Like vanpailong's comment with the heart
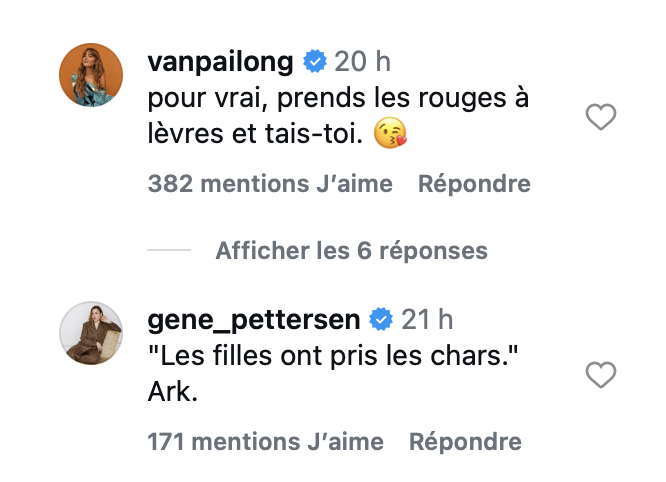The height and width of the screenshot is (482, 666). [x=600, y=119]
